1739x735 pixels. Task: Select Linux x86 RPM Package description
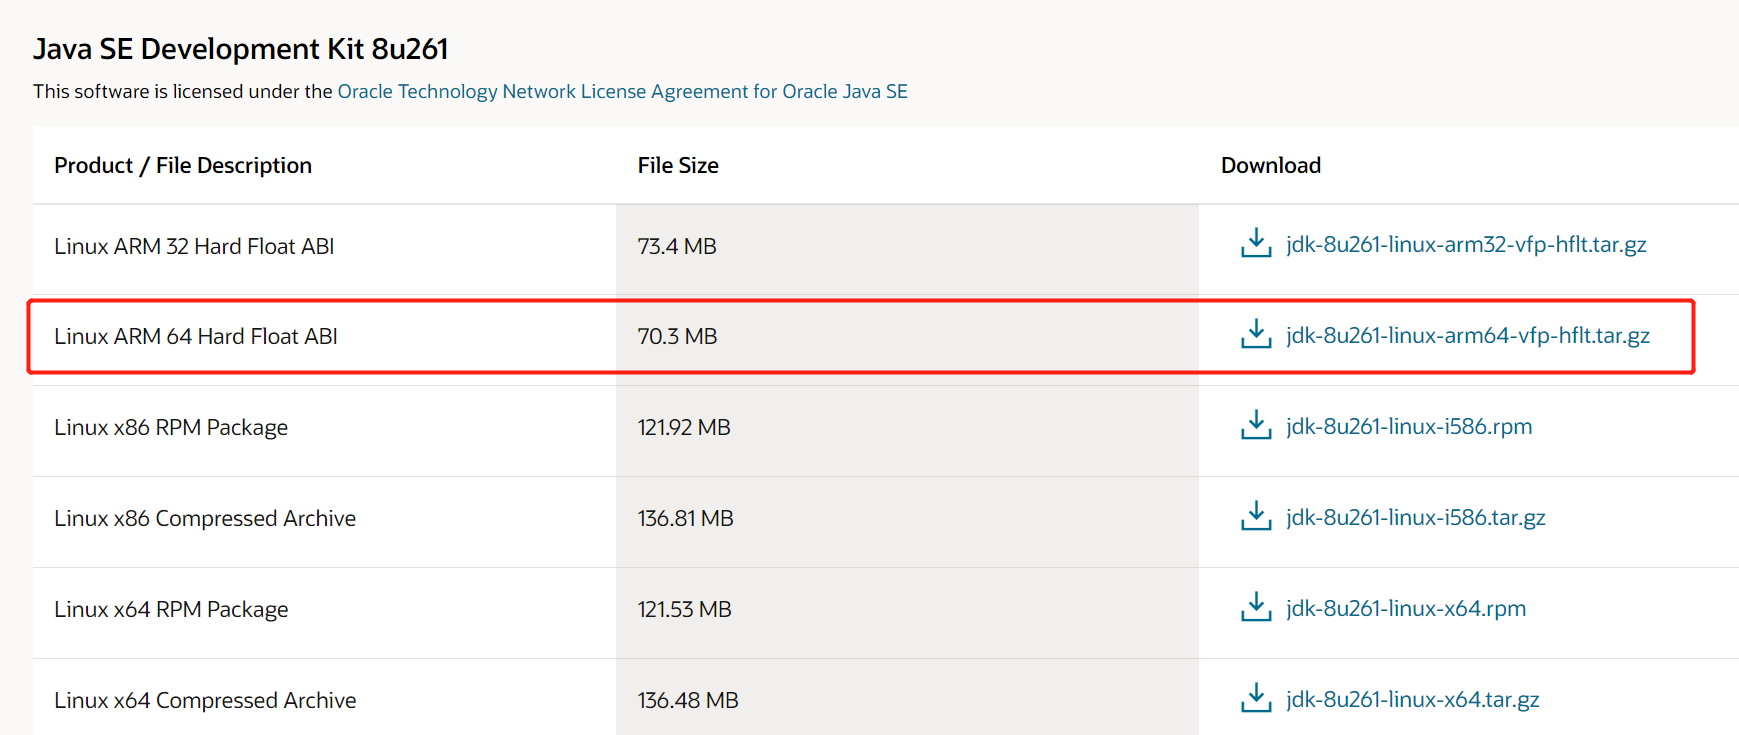[x=171, y=428]
